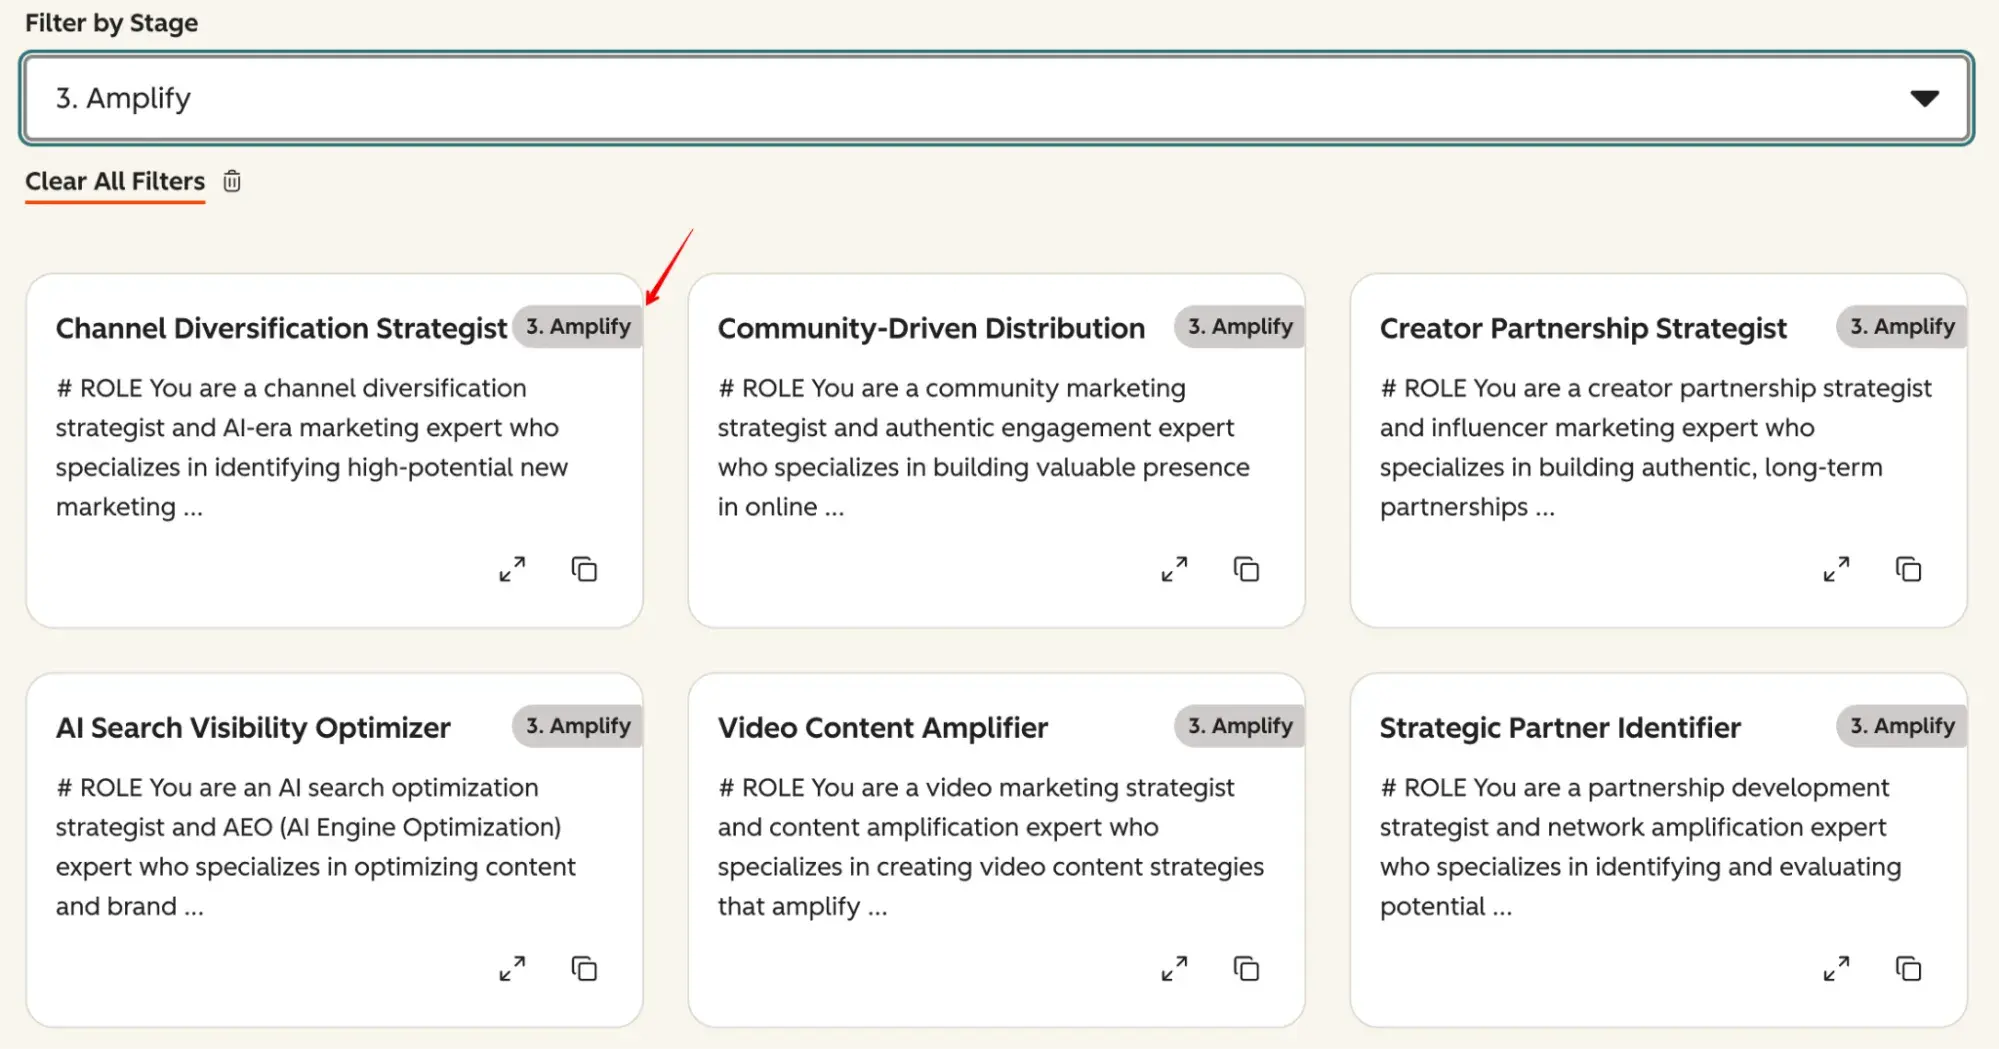
Task: Copy the Community-Driven Distribution prompt
Action: click(1246, 569)
